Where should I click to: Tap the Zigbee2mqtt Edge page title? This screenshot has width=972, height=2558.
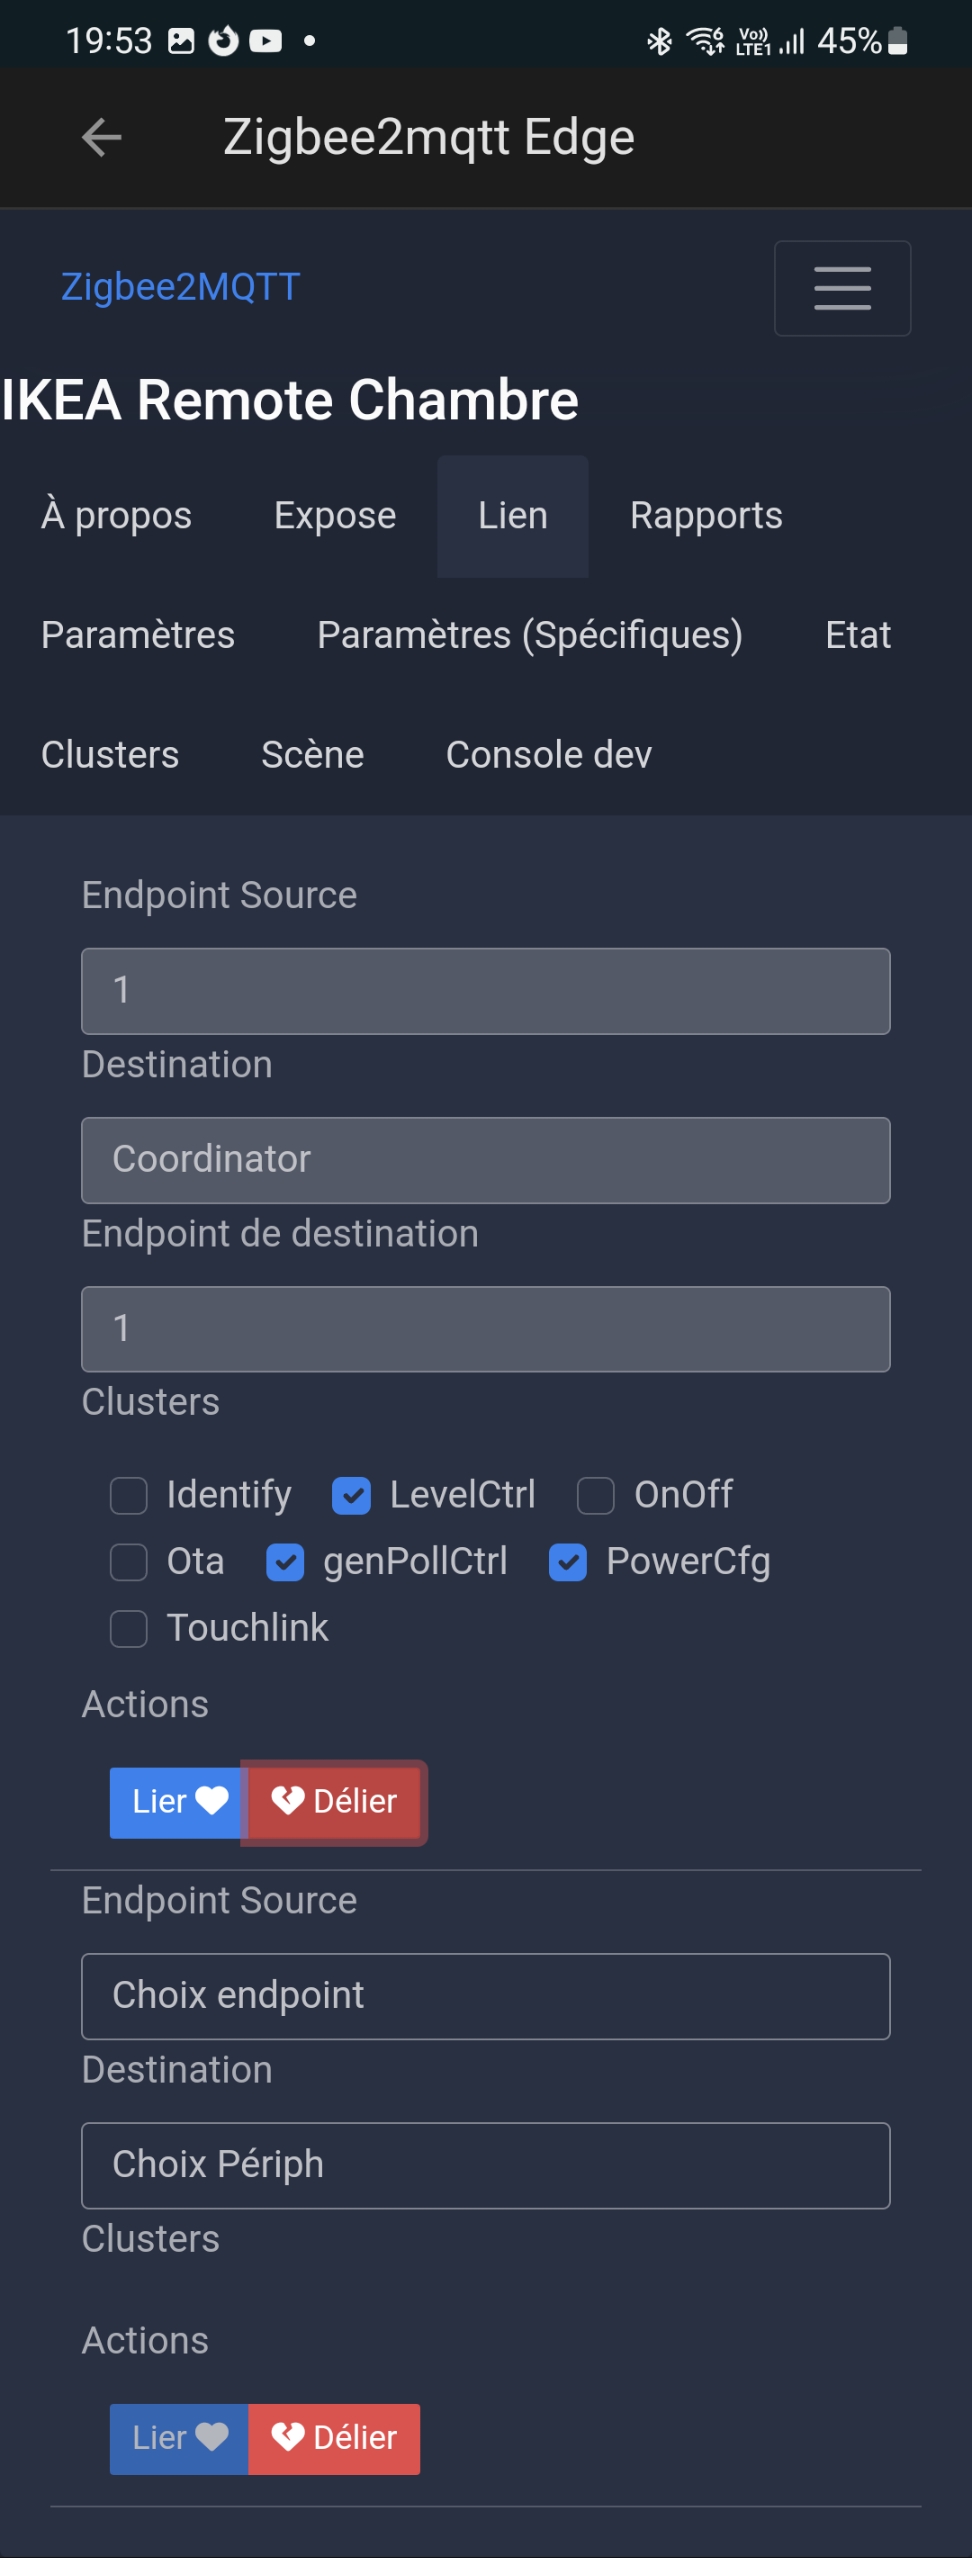(429, 138)
